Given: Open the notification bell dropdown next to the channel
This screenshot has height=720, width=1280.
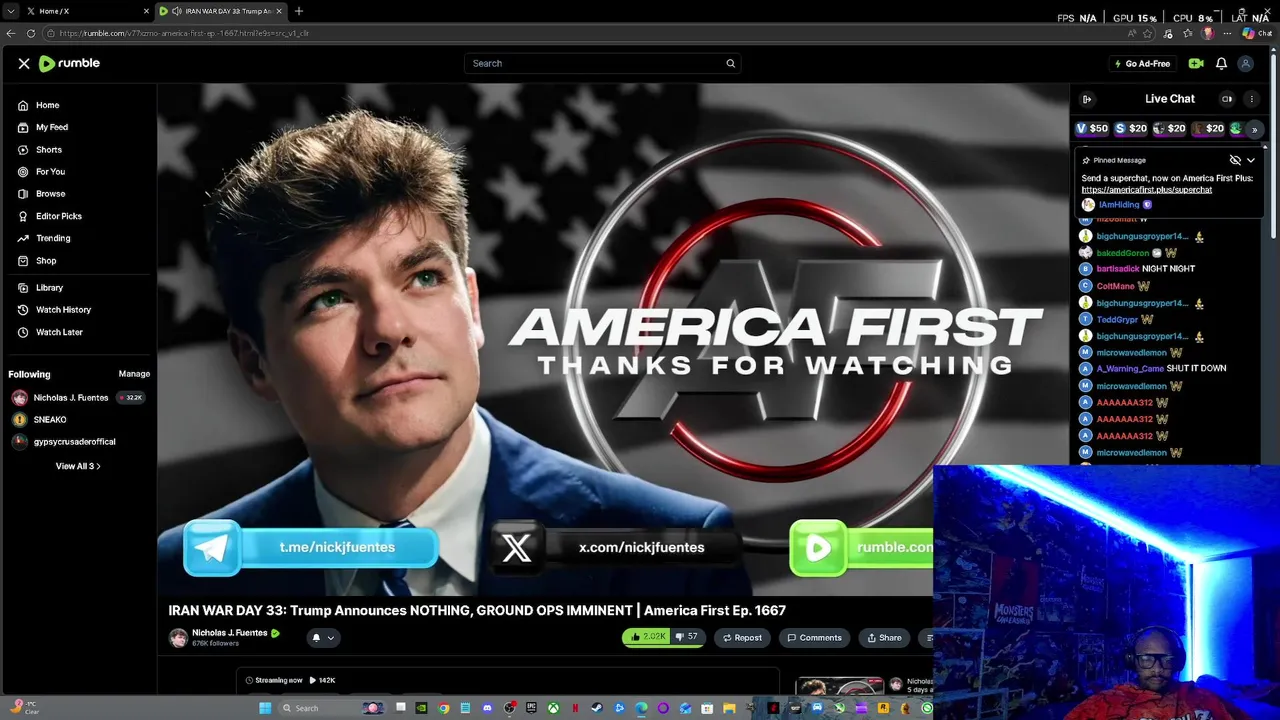Looking at the screenshot, I should 322,638.
